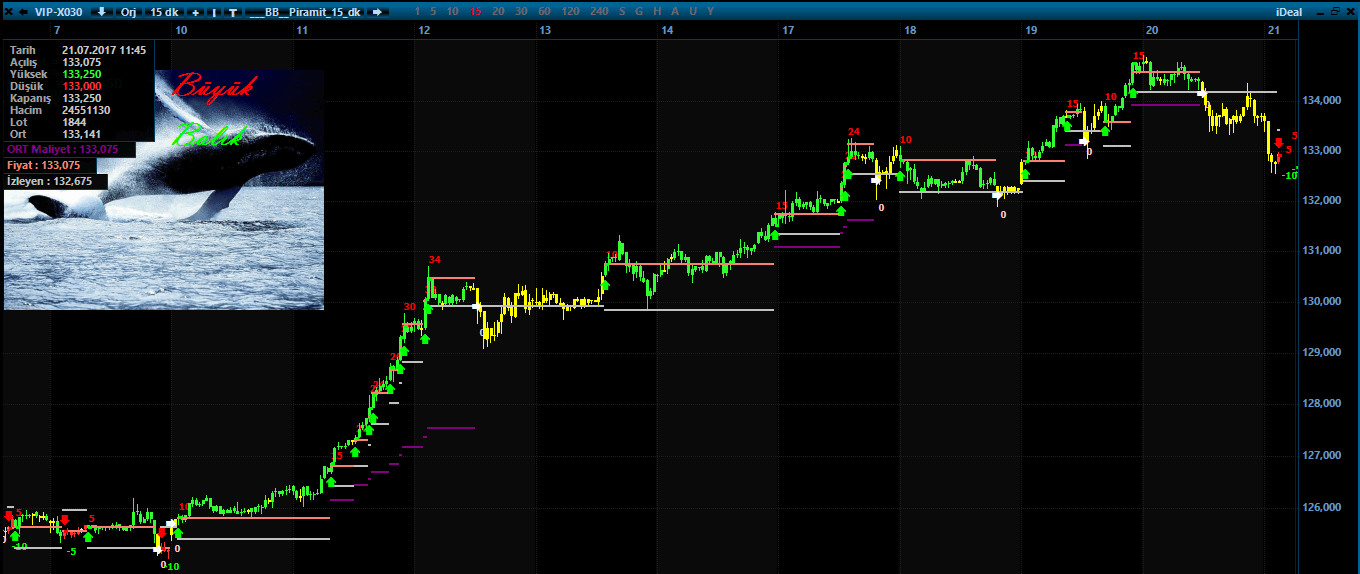Select the 60 minute timeframe
Viewport: 1360px width, 574px height.
[x=544, y=11]
